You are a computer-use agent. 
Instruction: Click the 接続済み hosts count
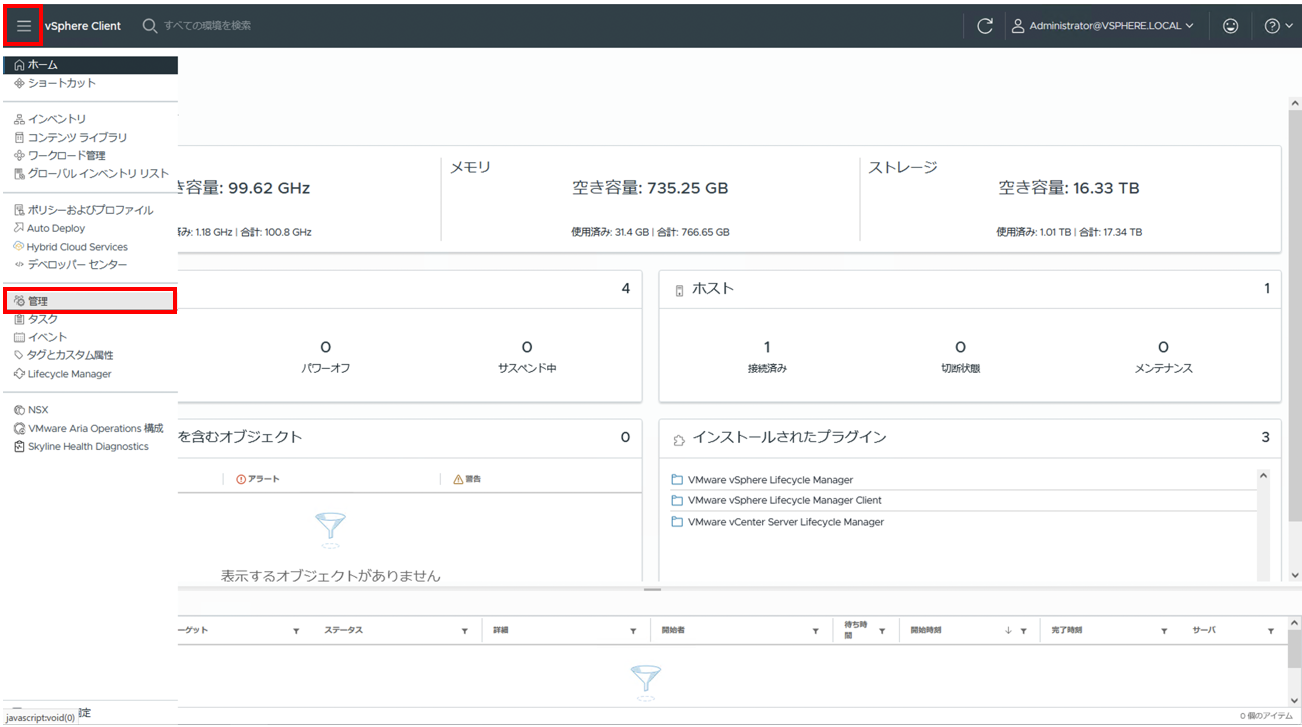point(767,347)
